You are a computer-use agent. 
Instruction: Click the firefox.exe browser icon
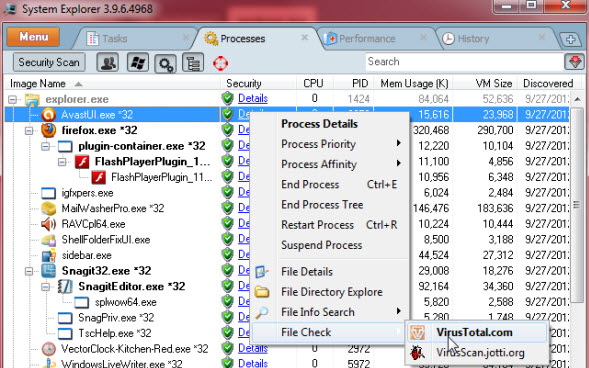[48, 130]
